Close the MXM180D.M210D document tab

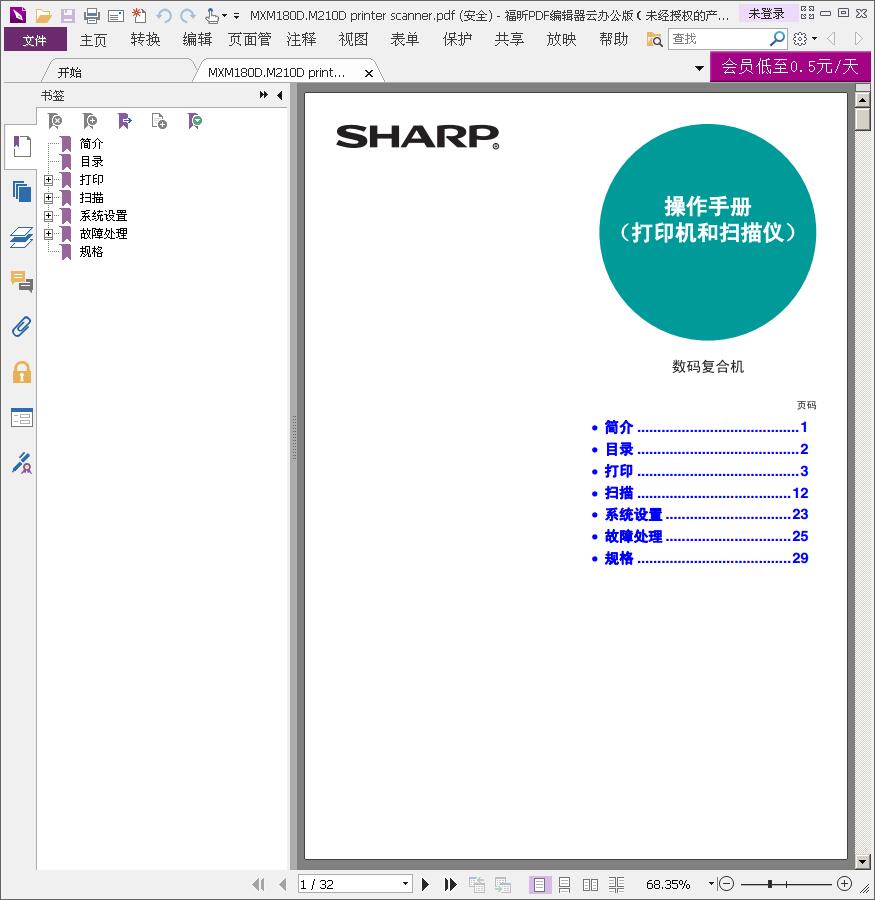pos(369,73)
